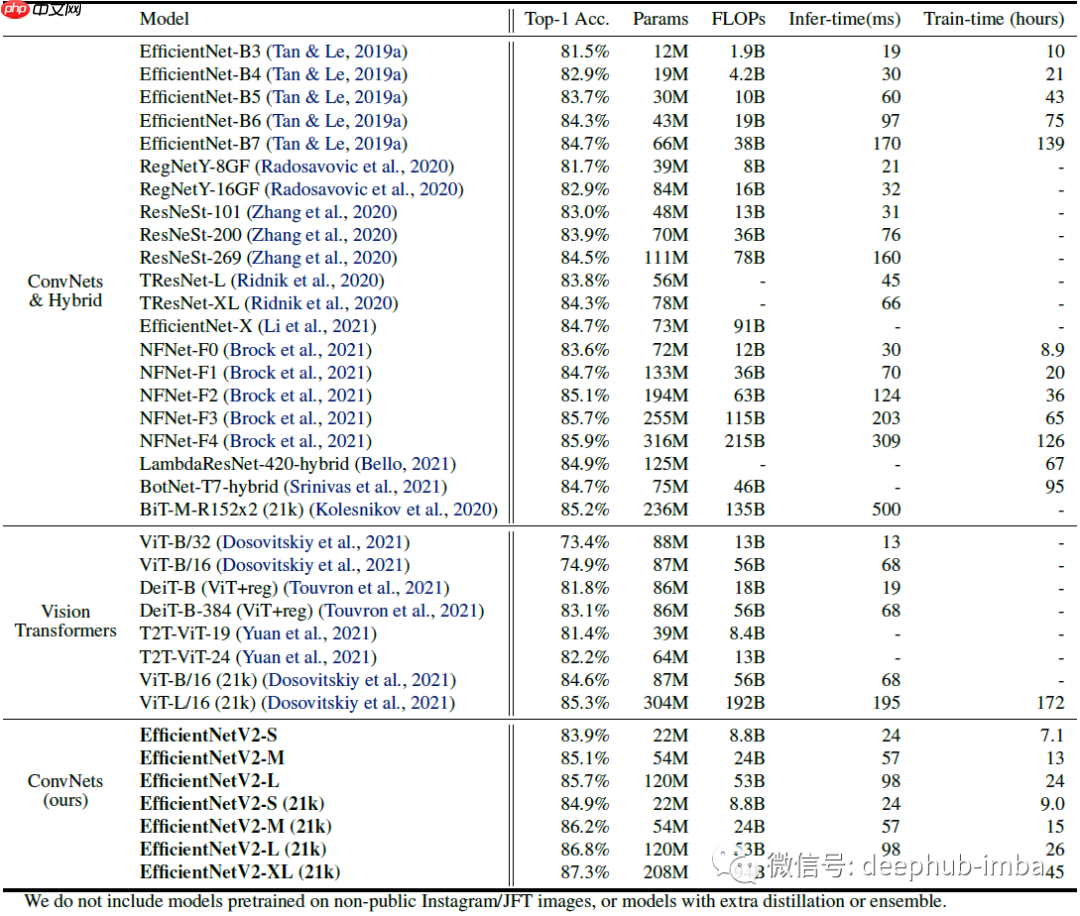Click the Vision Transformers group label
This screenshot has width=1080, height=916.
(65, 621)
